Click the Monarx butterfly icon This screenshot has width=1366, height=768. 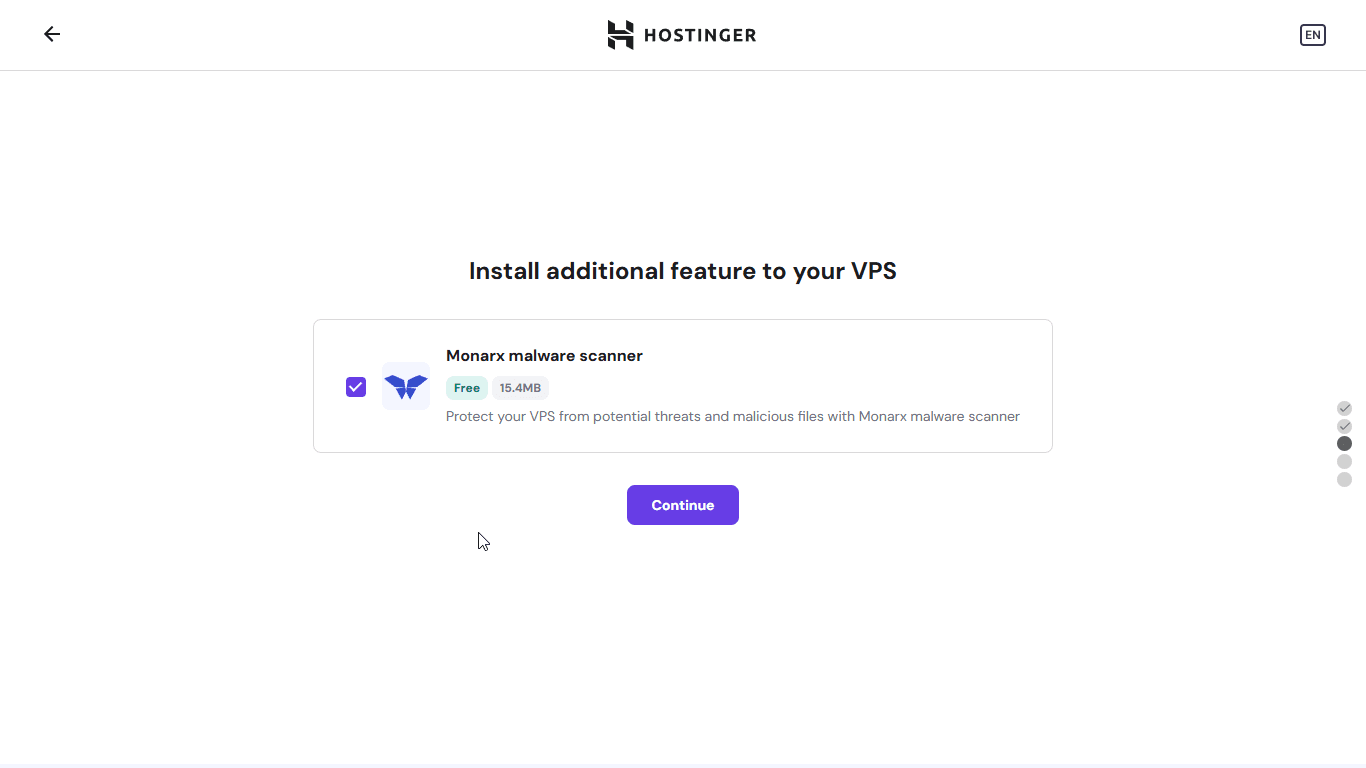(x=406, y=386)
